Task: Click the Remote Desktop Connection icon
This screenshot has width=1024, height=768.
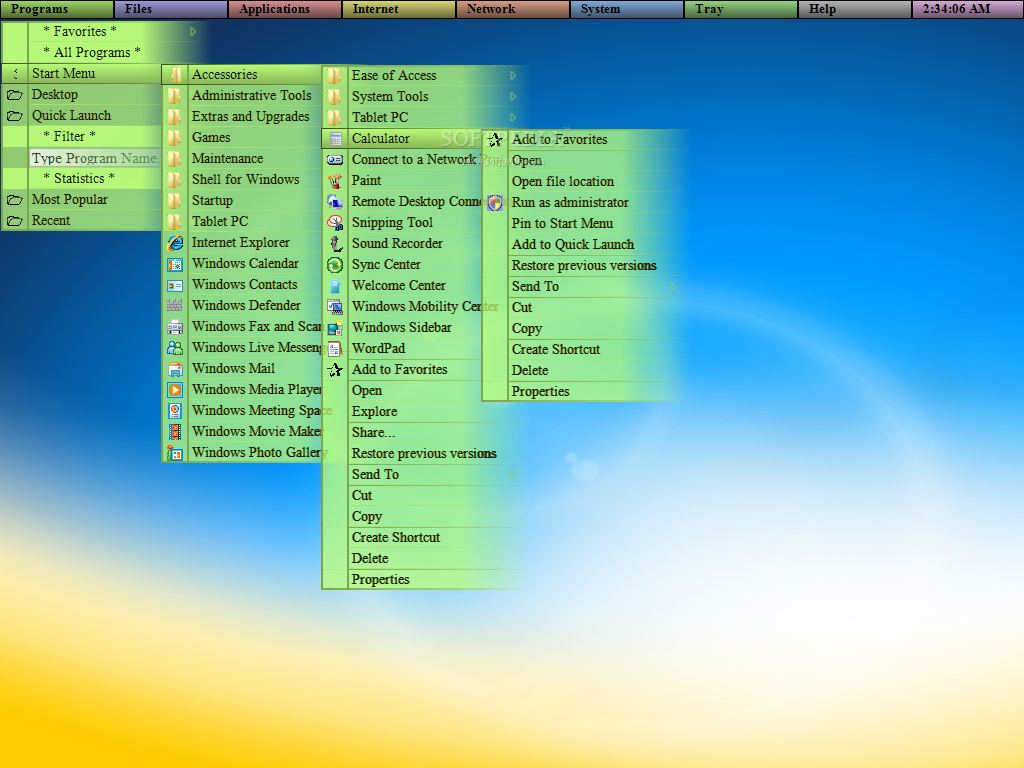Action: pyautogui.click(x=336, y=202)
